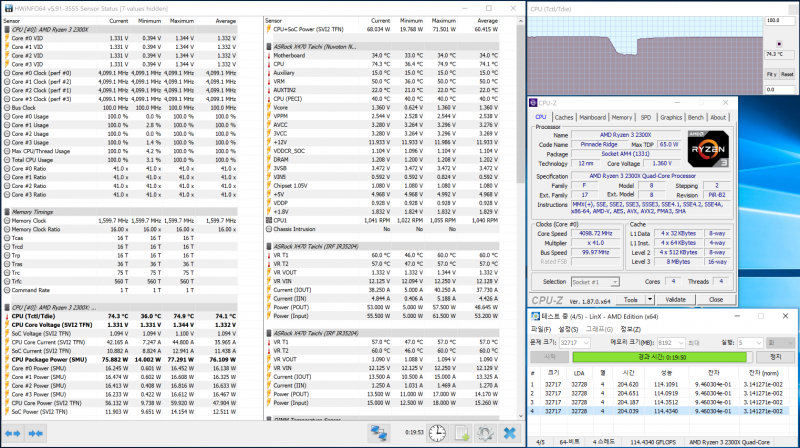Screen dimensions: 800x448
Task: Open the Memory tab in CPU-Z
Action: click(x=621, y=117)
